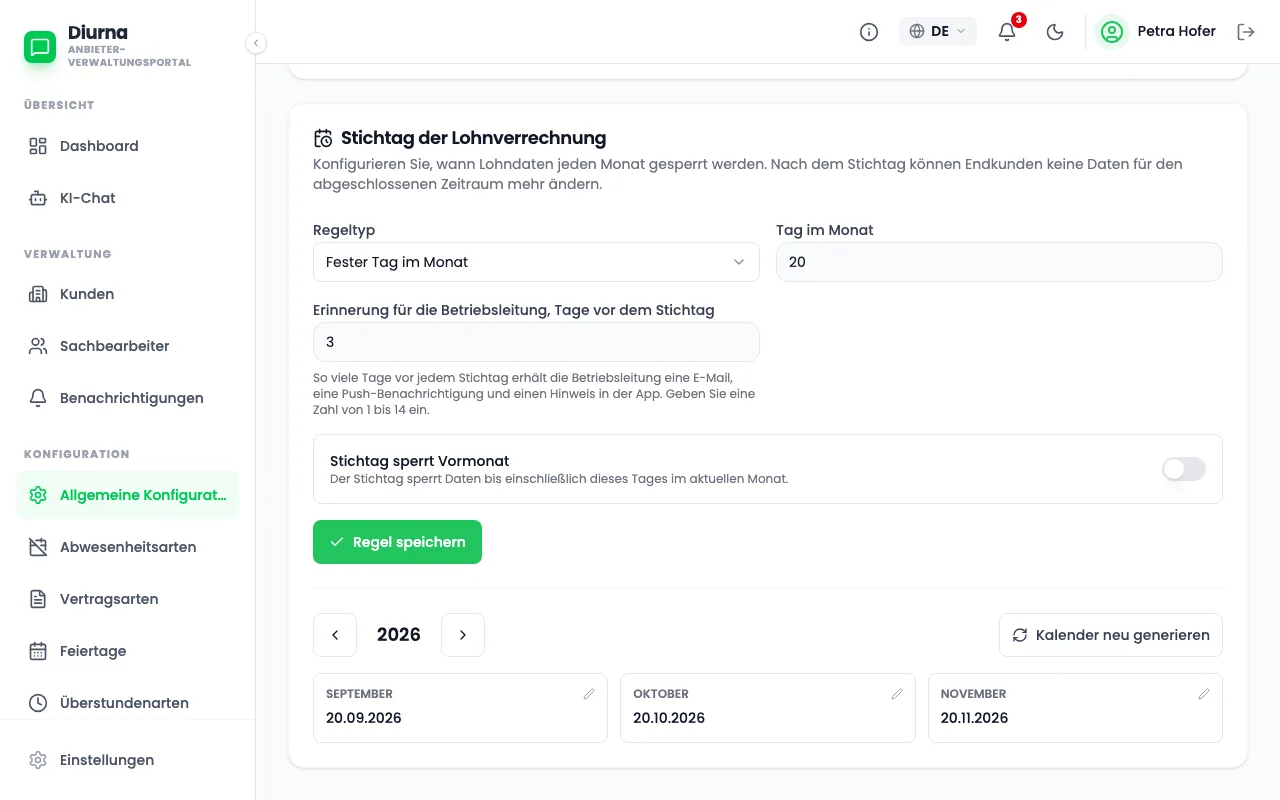The width and height of the screenshot is (1280, 800).
Task: Click the logout icon beside Petra Hofer
Action: pos(1246,32)
